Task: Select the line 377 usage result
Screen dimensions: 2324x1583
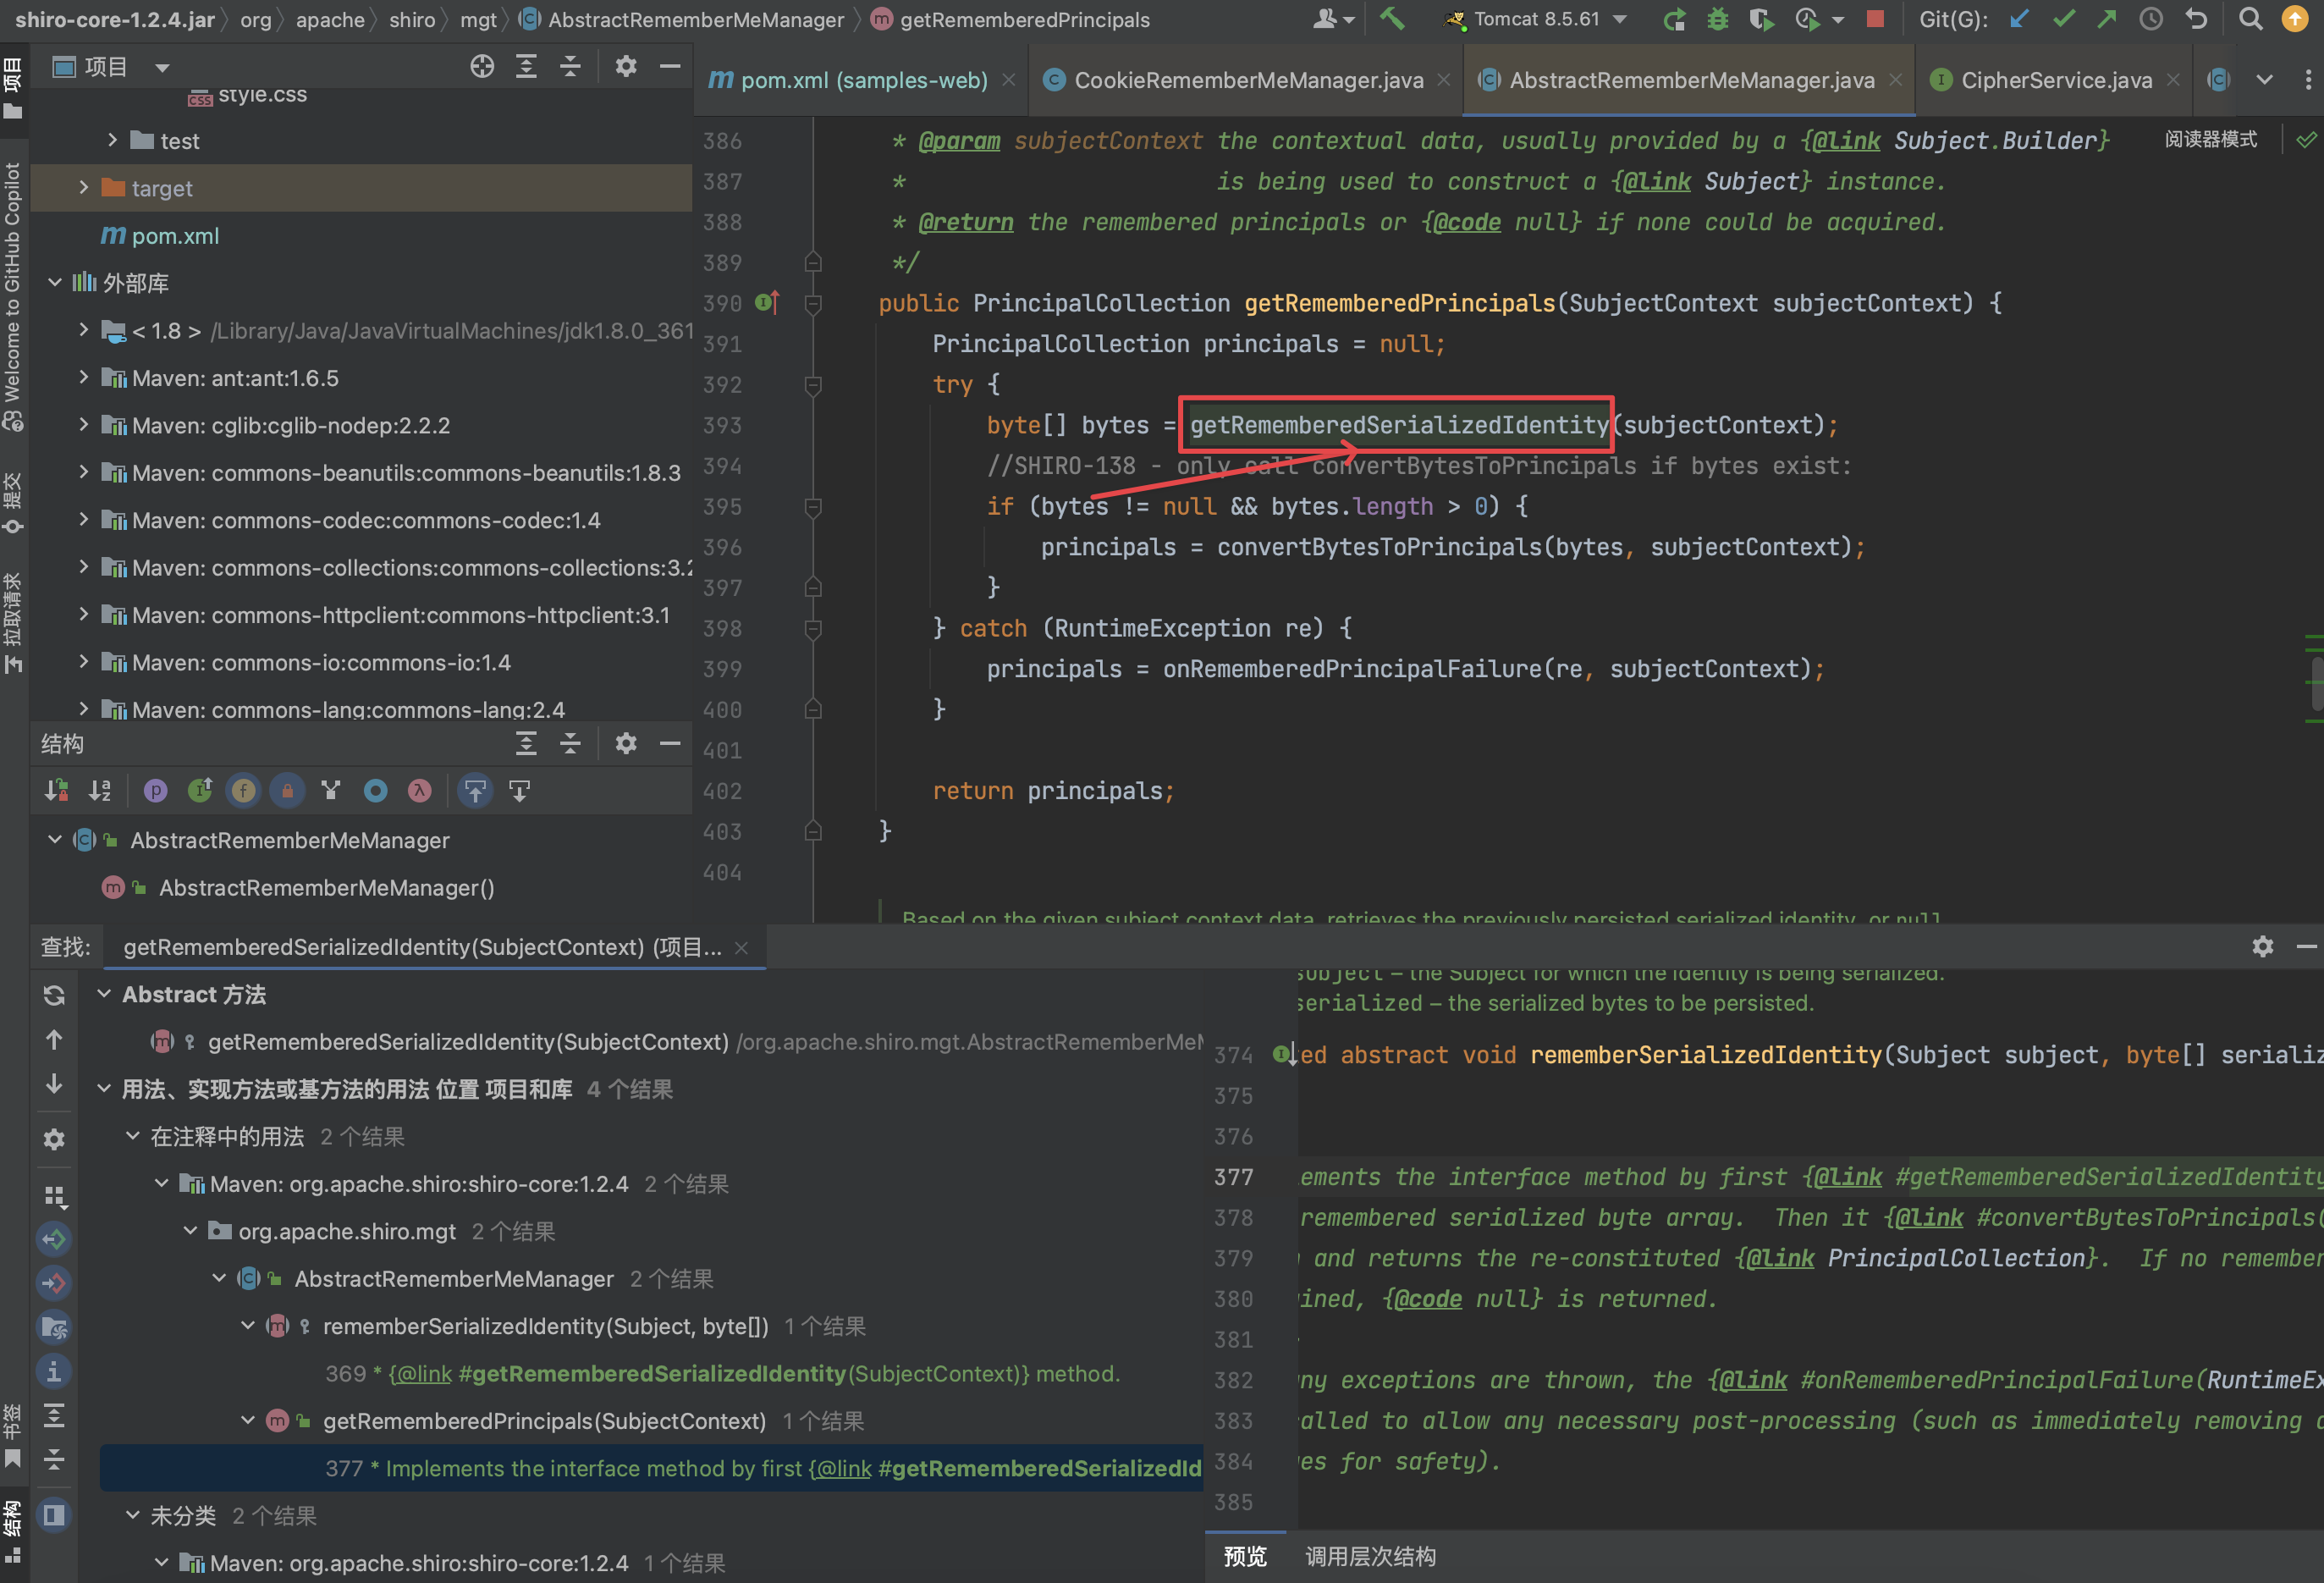Action: tap(651, 1467)
